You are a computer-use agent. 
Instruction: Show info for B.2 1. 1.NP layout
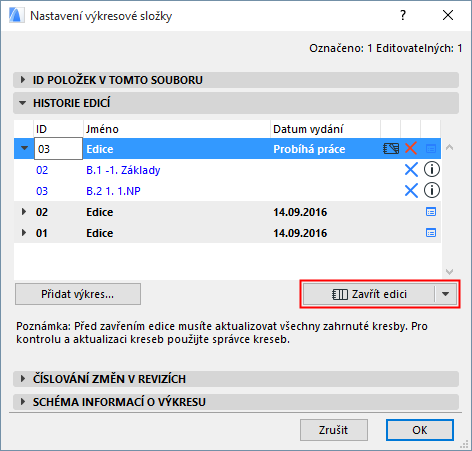(432, 190)
